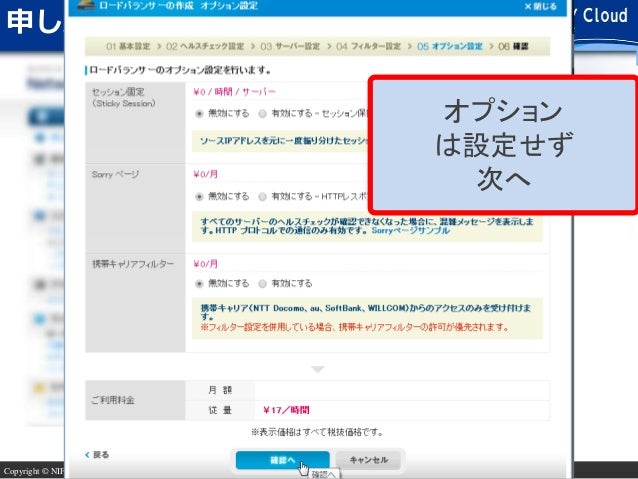Select 有効にする for Sorry ページ

[262, 197]
